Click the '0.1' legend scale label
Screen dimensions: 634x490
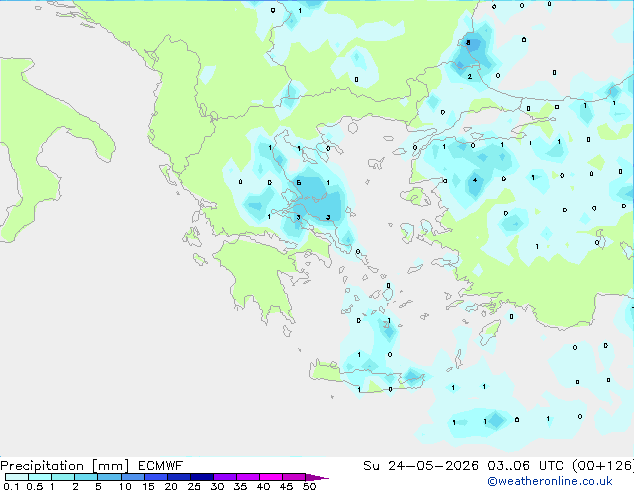[11, 486]
